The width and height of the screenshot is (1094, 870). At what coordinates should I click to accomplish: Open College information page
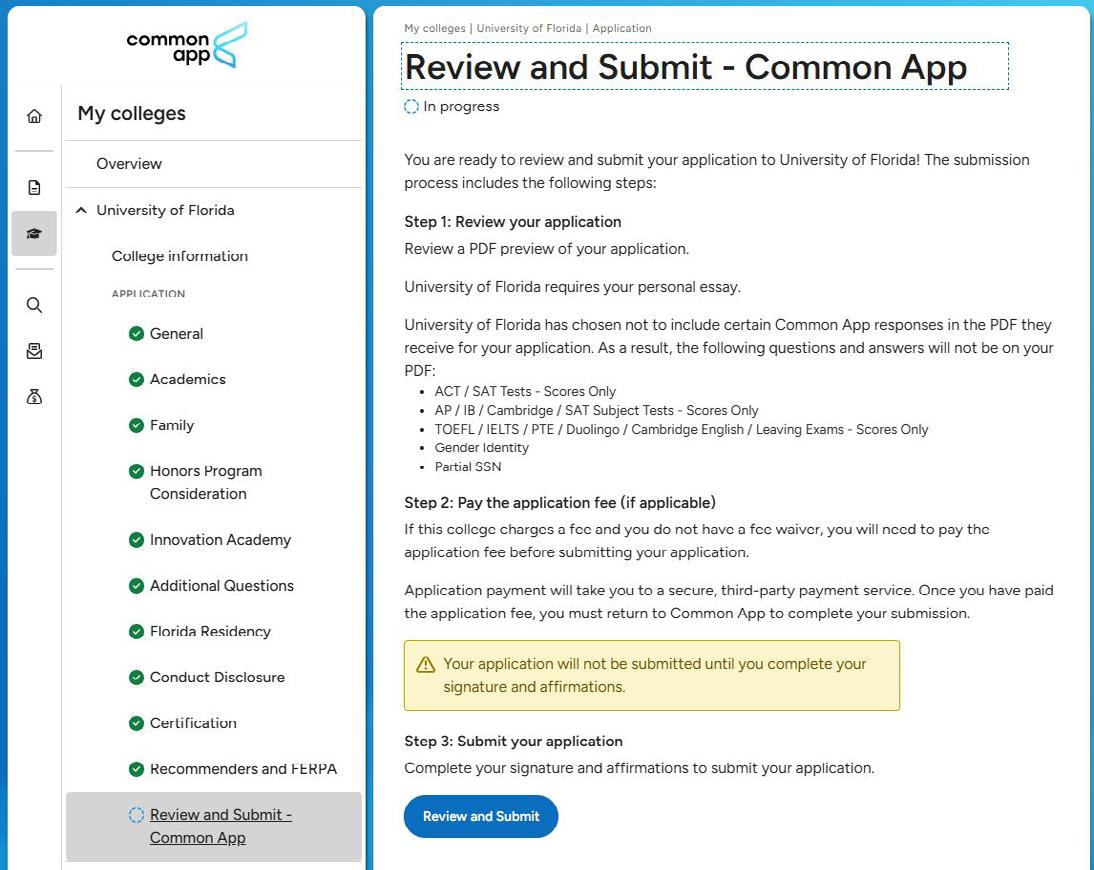click(x=180, y=256)
